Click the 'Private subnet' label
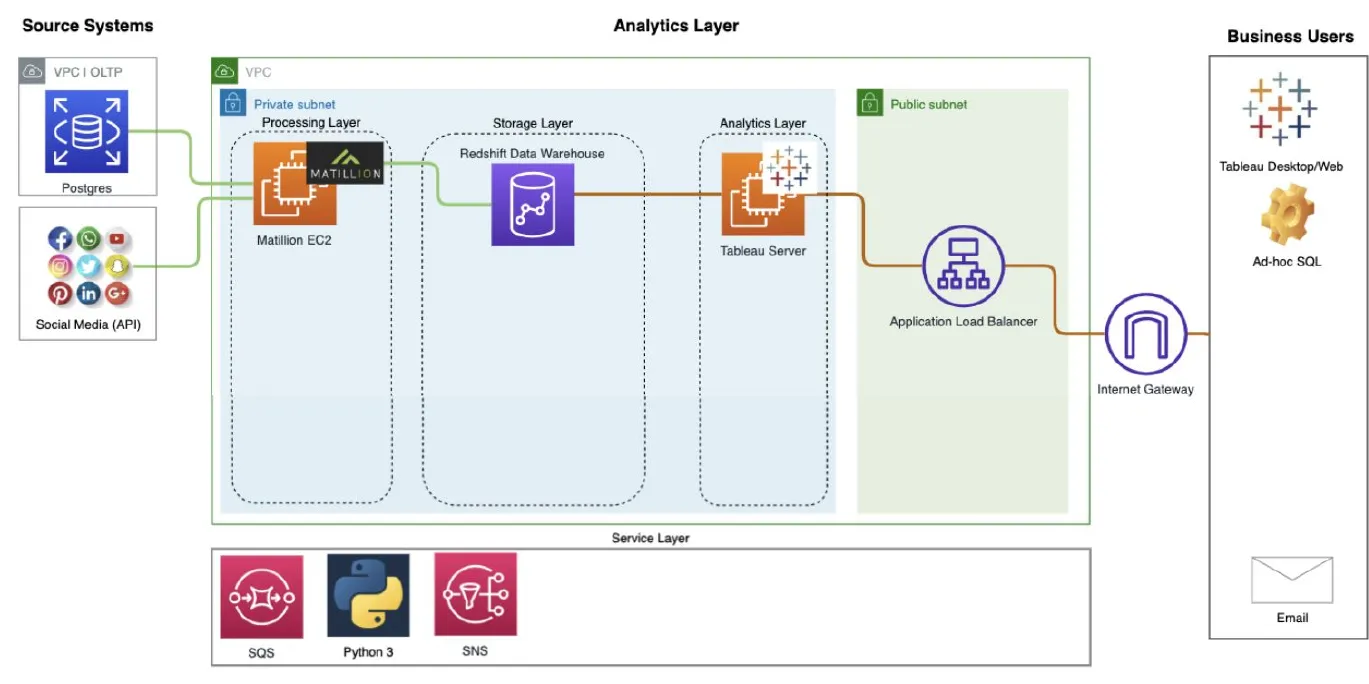The width and height of the screenshot is (1369, 684). click(x=295, y=104)
